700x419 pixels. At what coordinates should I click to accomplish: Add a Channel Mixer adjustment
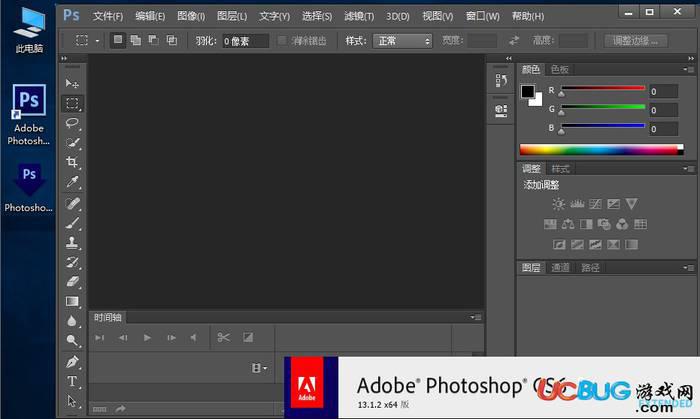point(622,224)
